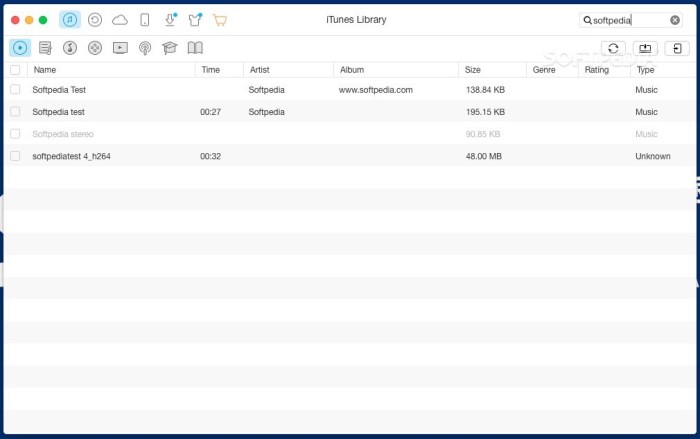This screenshot has width=700, height=439.
Task: Select the Music category play icon
Action: pos(20,48)
